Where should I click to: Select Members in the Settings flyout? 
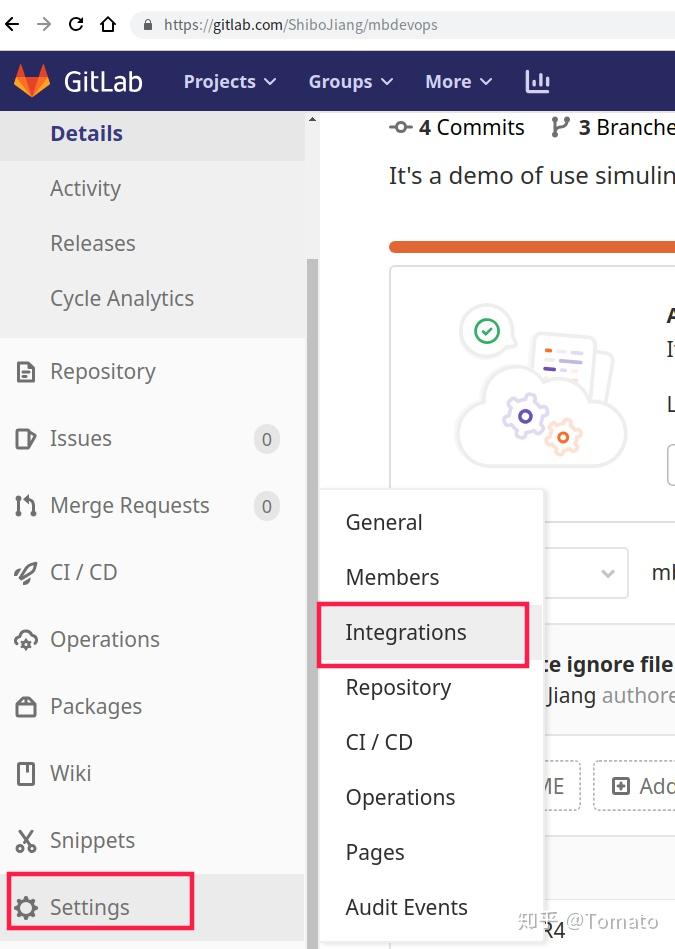click(x=392, y=578)
